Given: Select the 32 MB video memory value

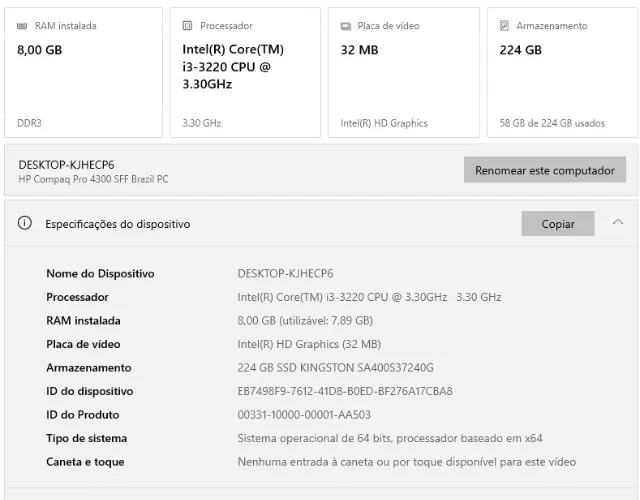Looking at the screenshot, I should click(359, 50).
